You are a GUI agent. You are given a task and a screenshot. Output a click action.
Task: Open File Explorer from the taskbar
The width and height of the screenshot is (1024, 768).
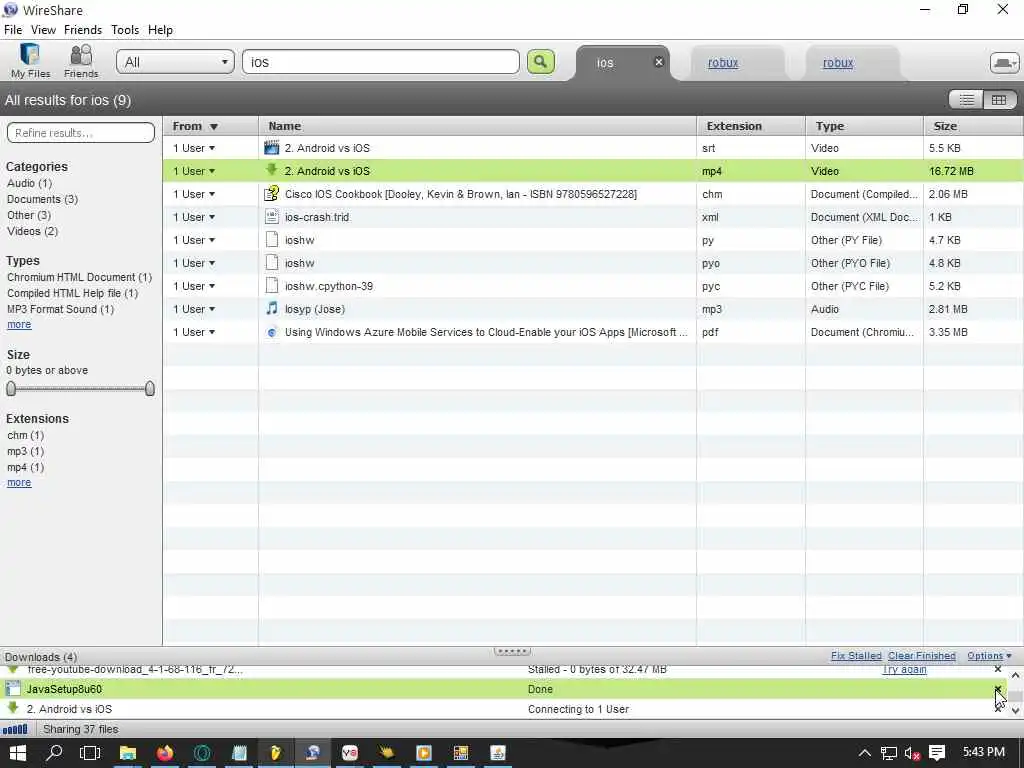[x=127, y=753]
